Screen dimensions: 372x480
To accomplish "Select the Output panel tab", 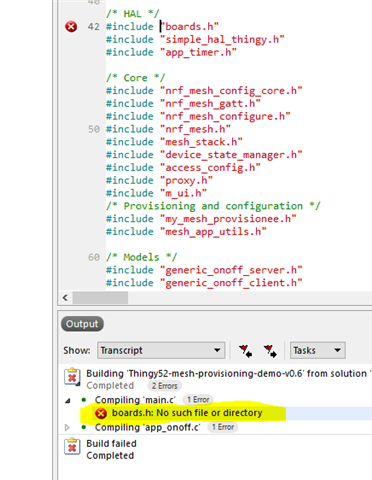I will (82, 324).
